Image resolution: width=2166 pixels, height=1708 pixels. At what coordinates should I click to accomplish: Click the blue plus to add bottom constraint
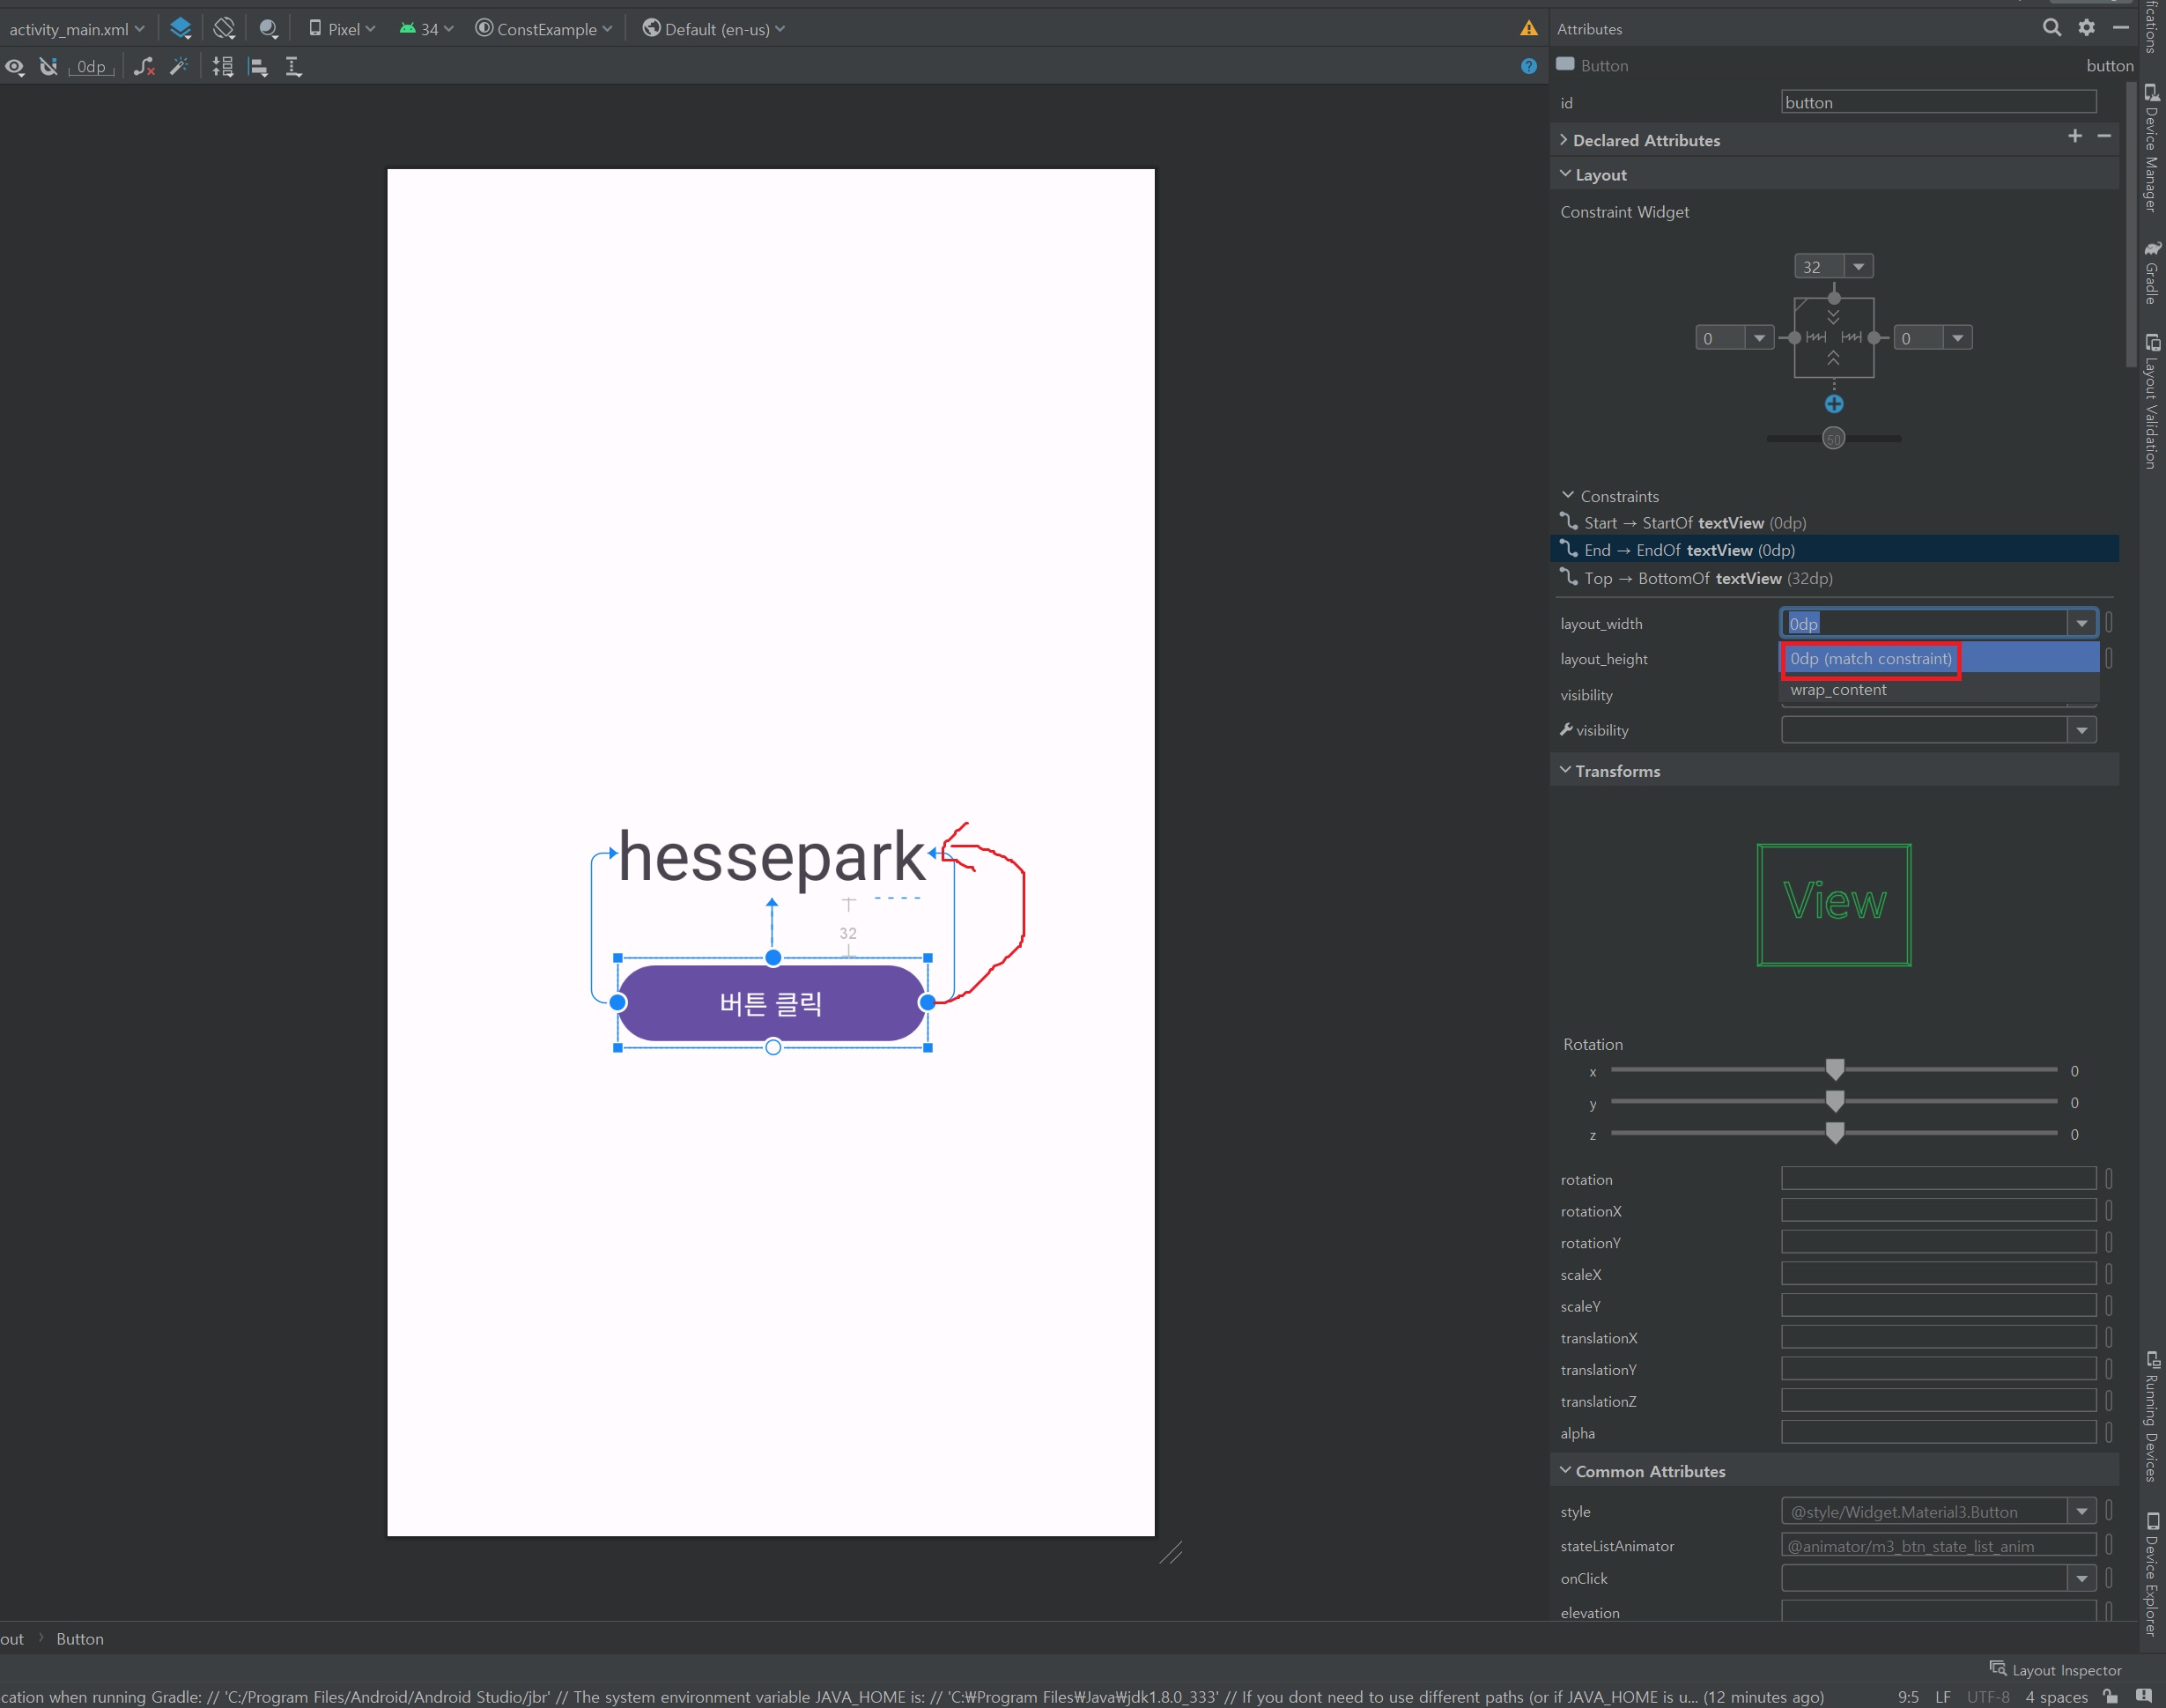coord(1833,404)
